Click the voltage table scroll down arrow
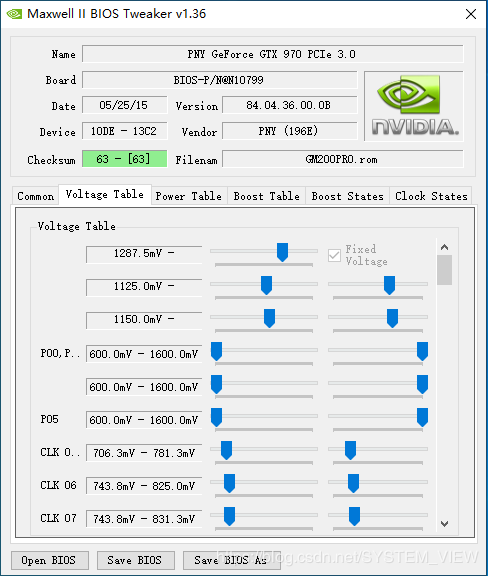The width and height of the screenshot is (488, 576). [445, 524]
